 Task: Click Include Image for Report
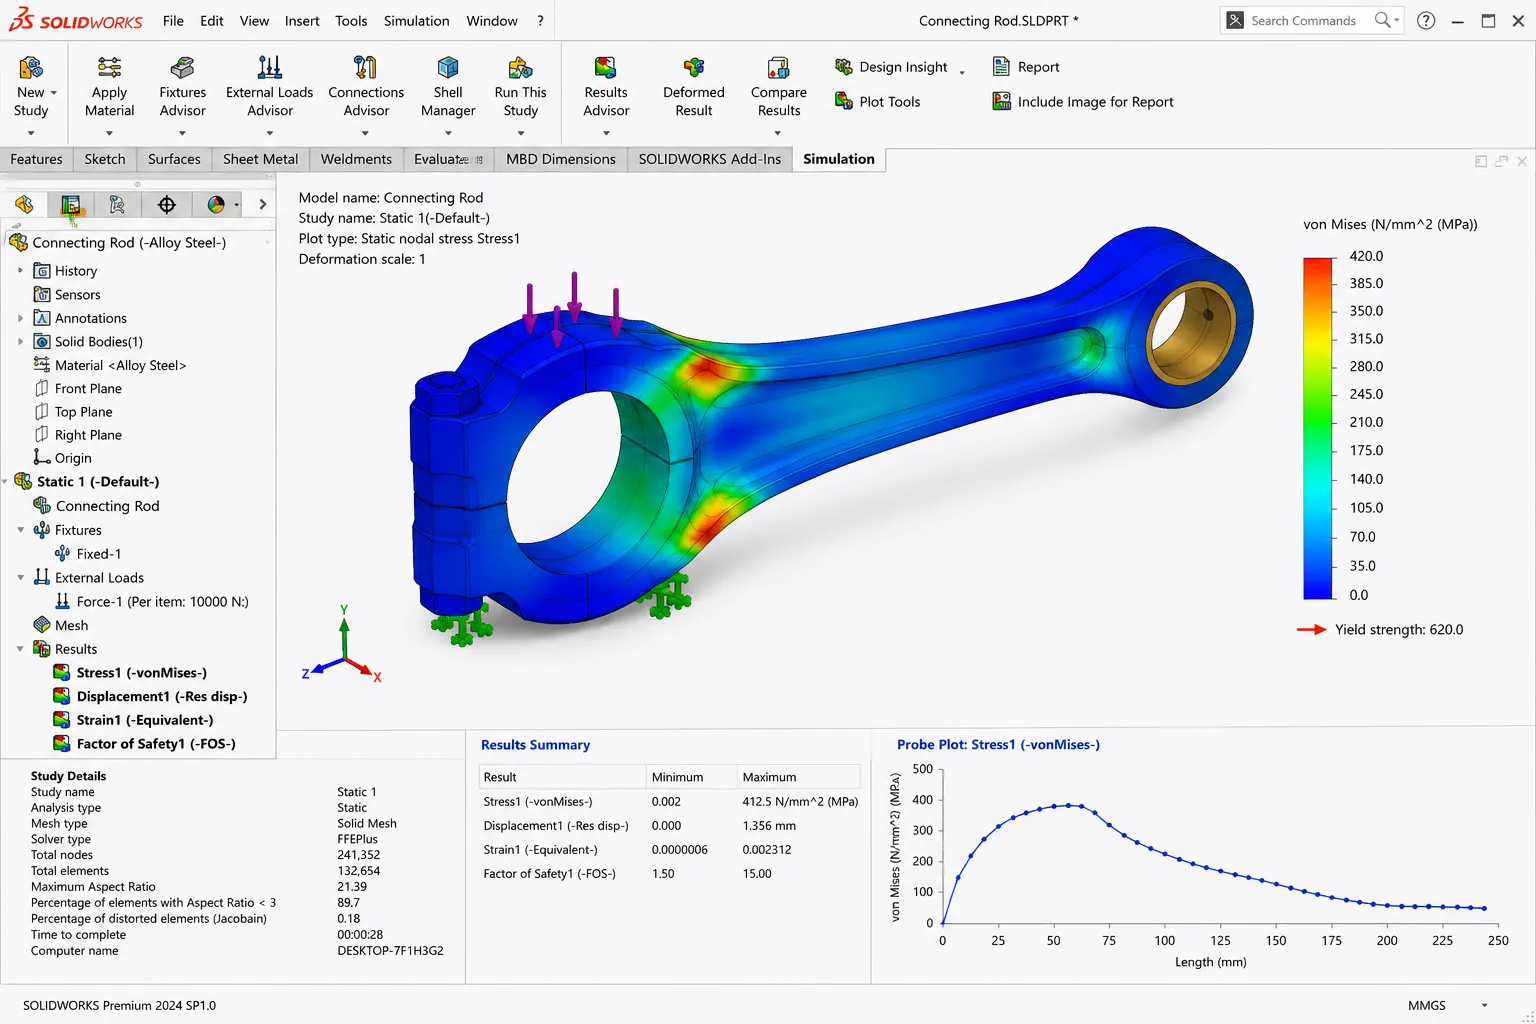(1082, 101)
